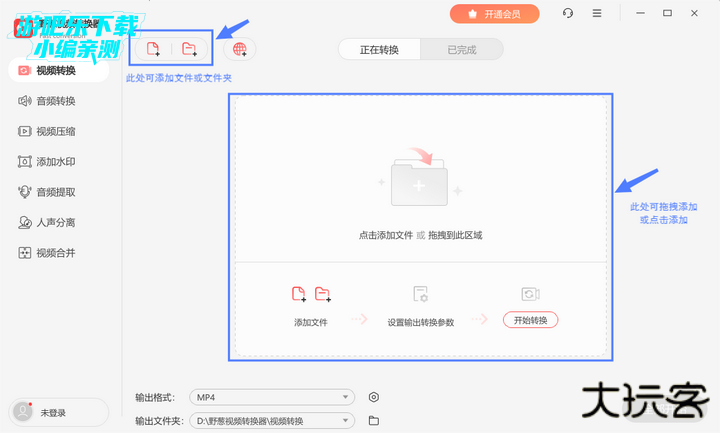
Task: Click the 开通会员 button
Action: tap(494, 13)
